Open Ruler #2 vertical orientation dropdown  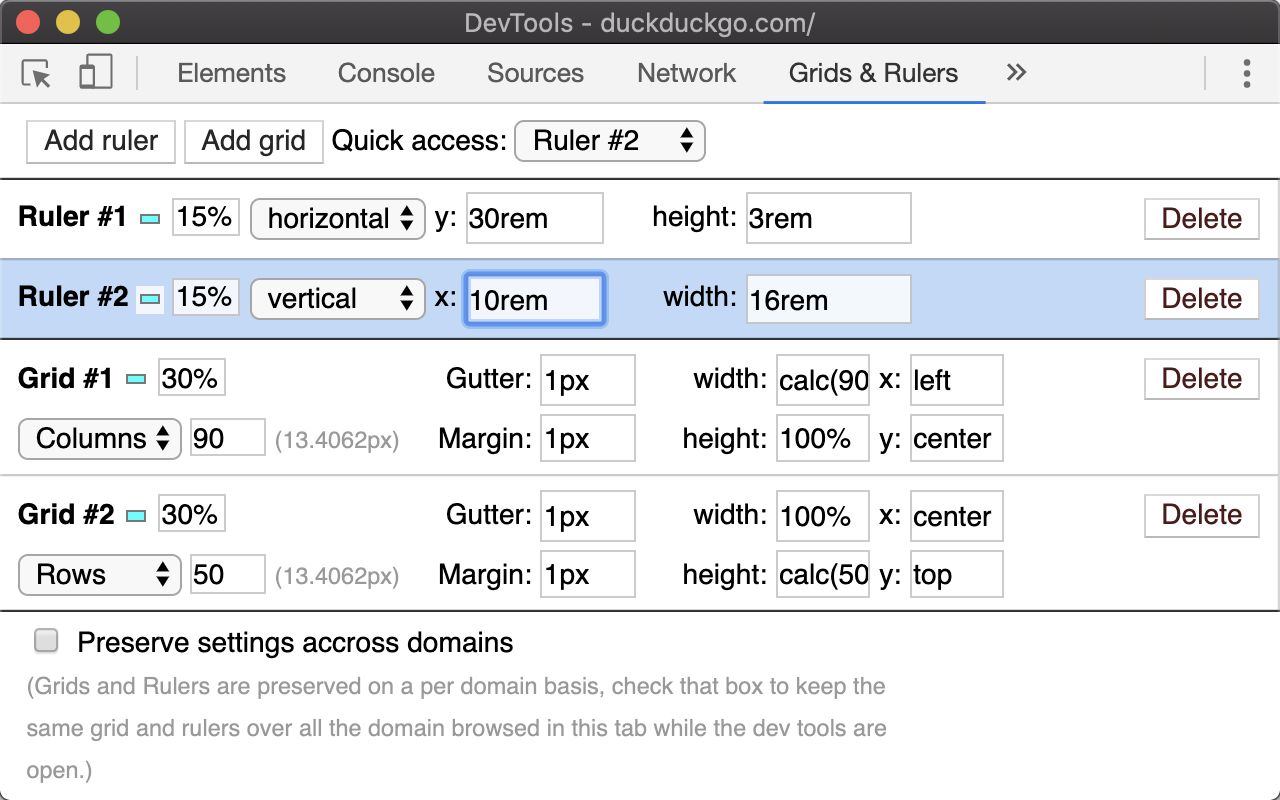[x=338, y=299]
